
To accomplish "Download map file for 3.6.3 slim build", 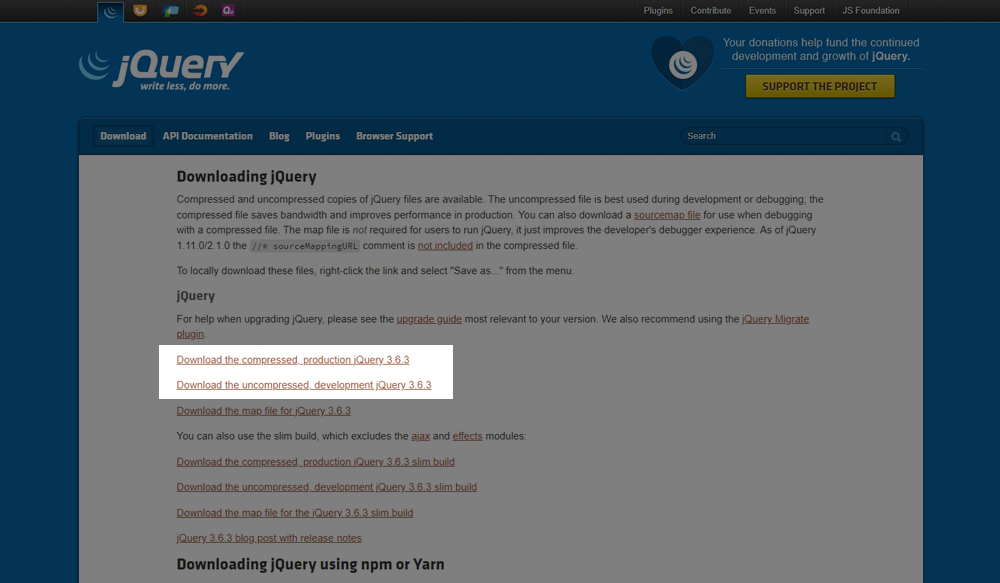I will 295,513.
